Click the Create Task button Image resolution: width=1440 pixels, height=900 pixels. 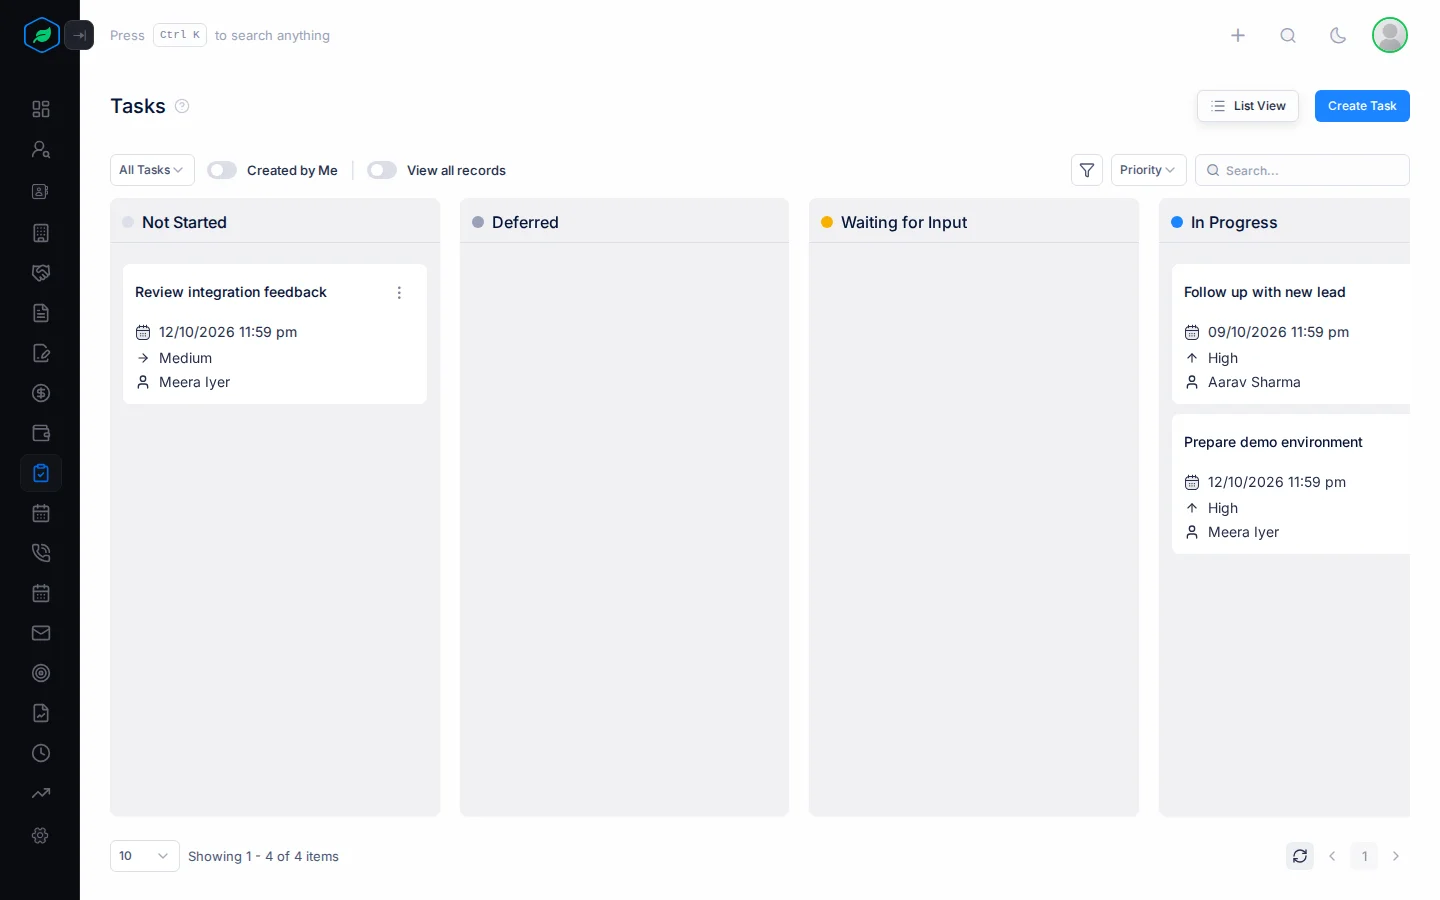coord(1362,106)
